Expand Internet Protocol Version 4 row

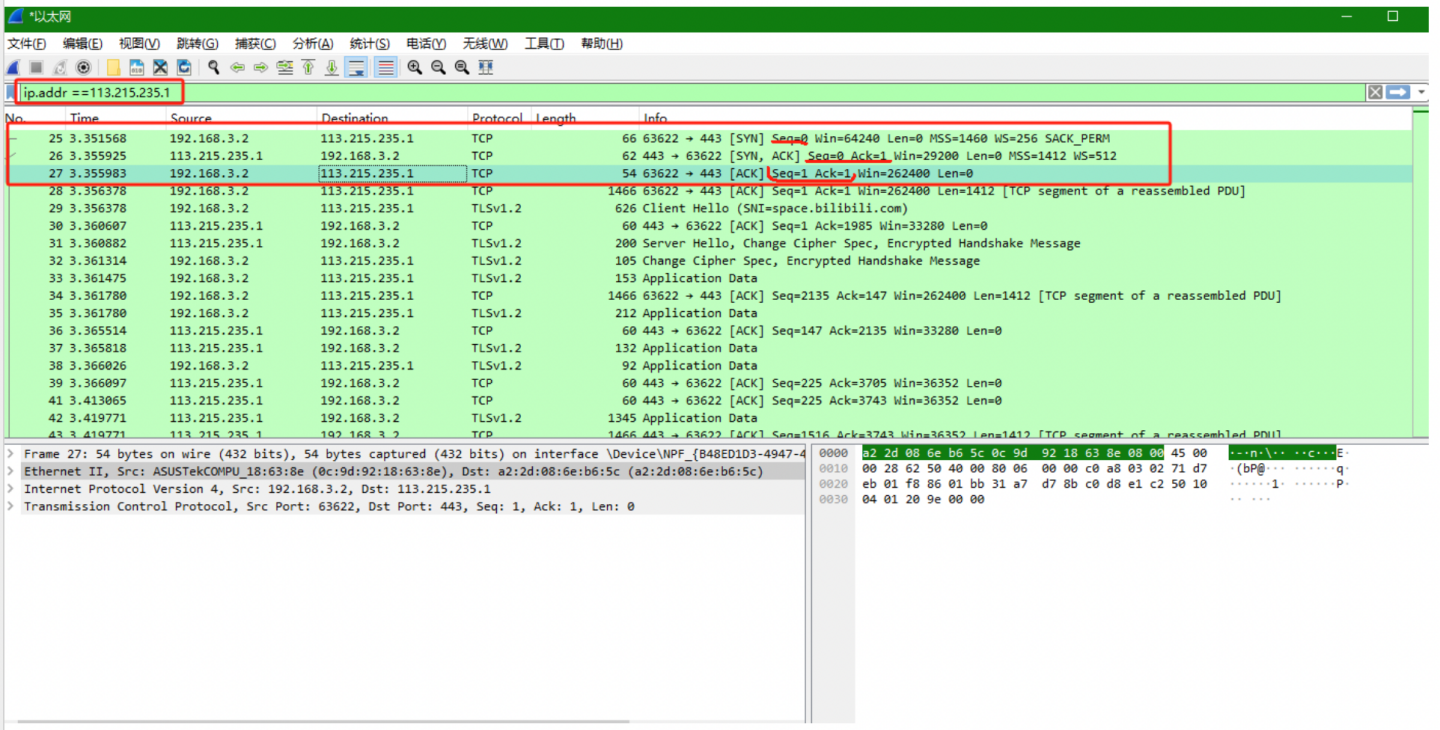click(x=11, y=489)
